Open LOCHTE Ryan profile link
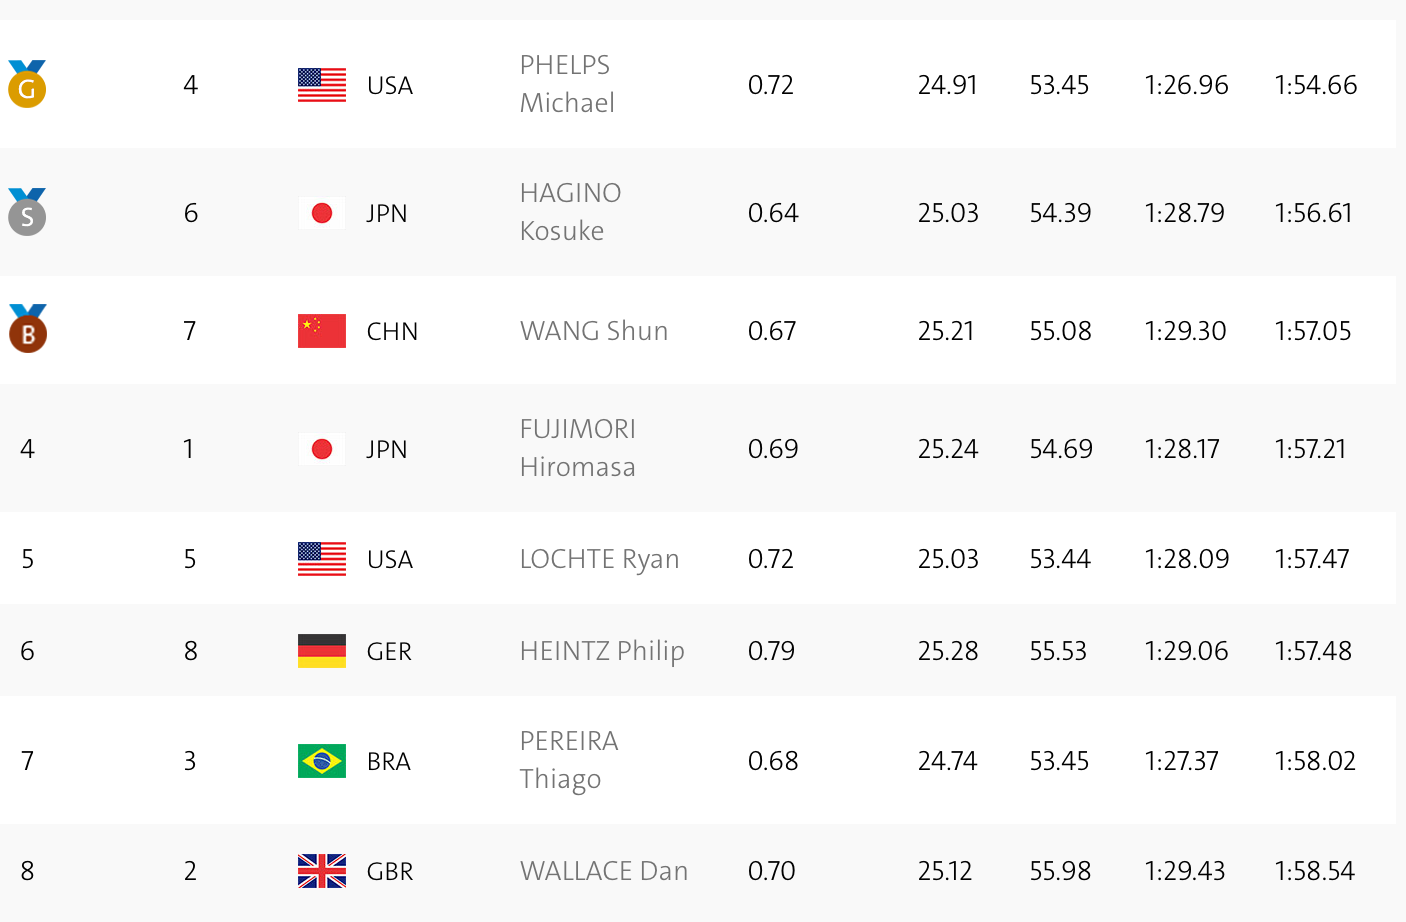Screen dimensions: 1406x922 tap(599, 559)
